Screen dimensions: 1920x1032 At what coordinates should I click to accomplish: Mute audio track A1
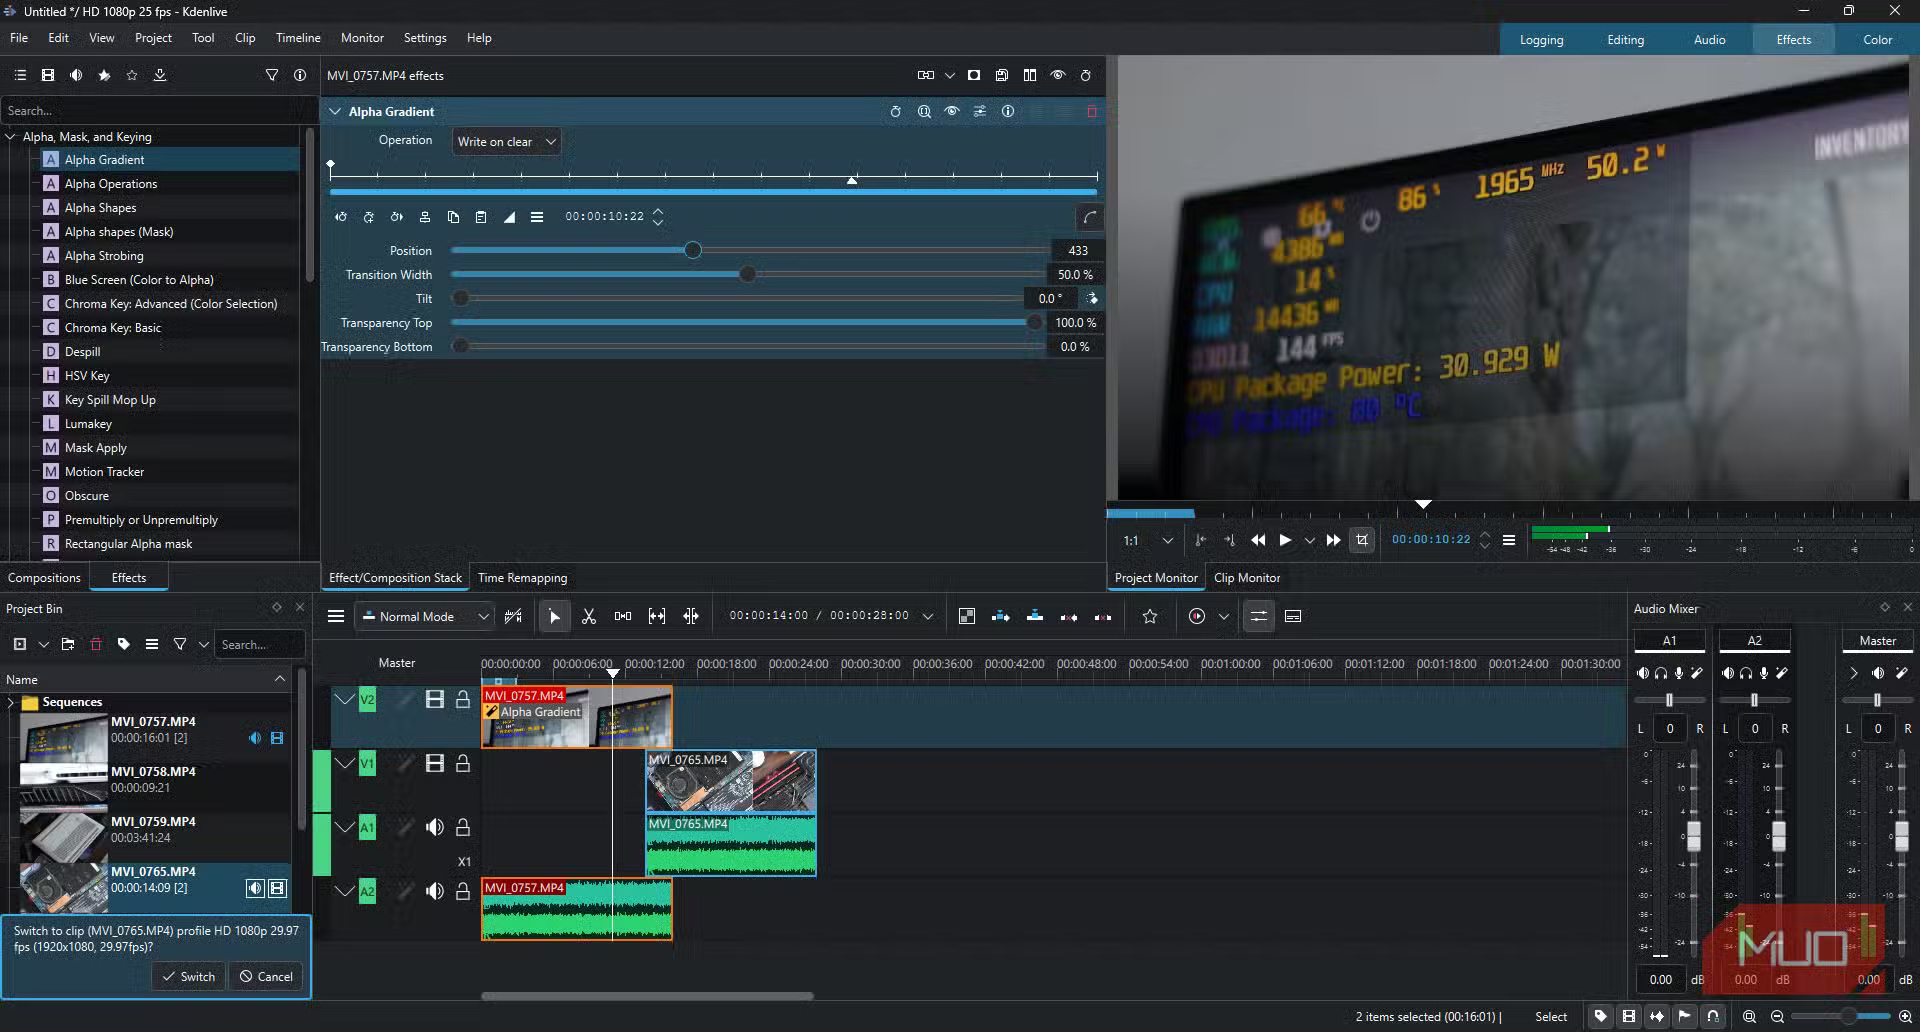point(434,828)
